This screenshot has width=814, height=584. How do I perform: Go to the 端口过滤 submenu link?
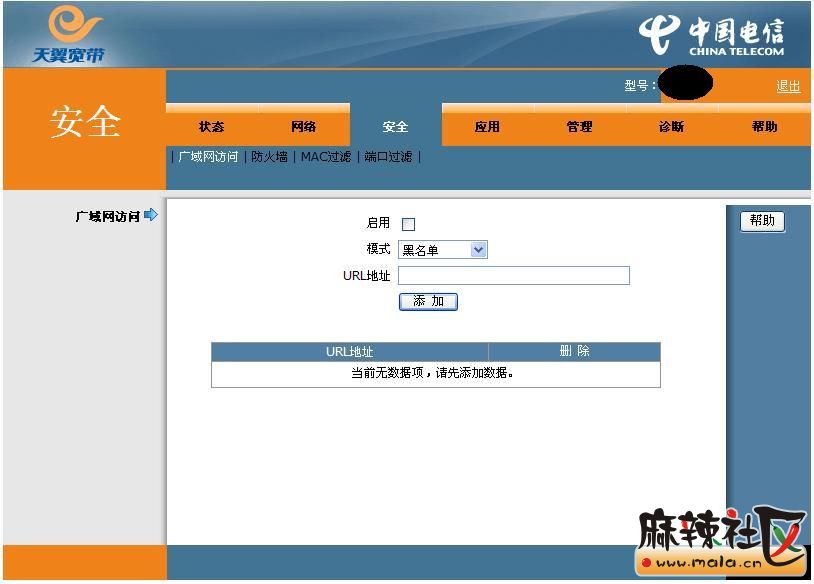[x=388, y=157]
